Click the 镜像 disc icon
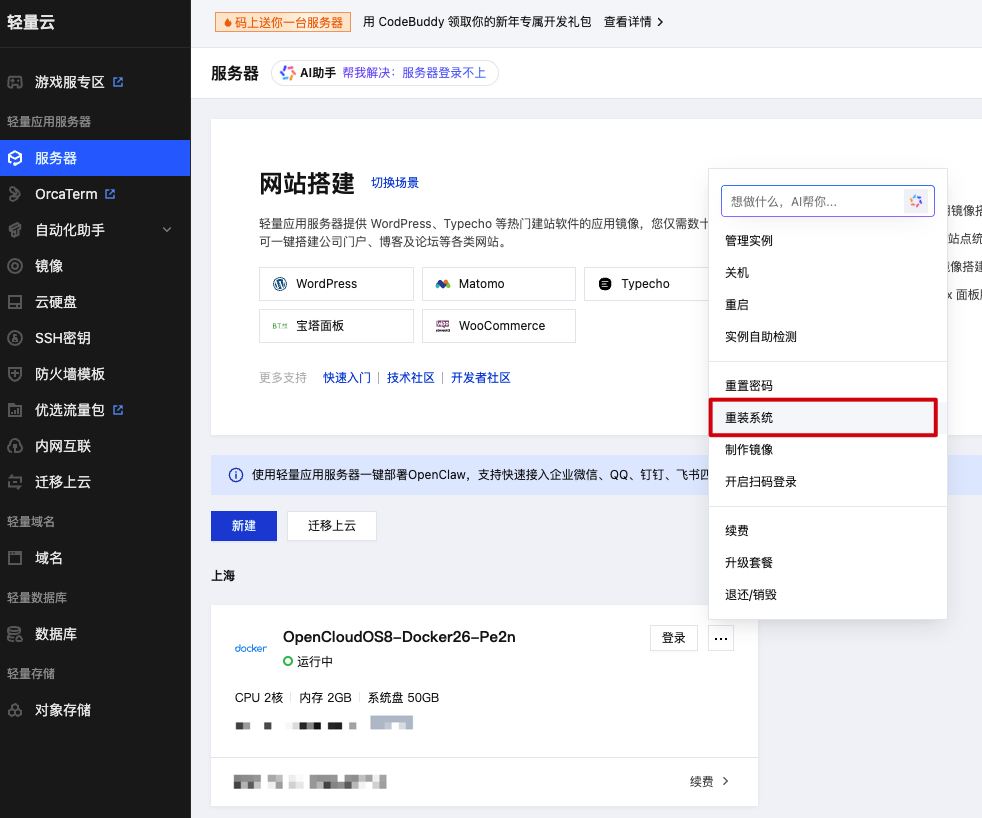This screenshot has height=818, width=982. [15, 266]
